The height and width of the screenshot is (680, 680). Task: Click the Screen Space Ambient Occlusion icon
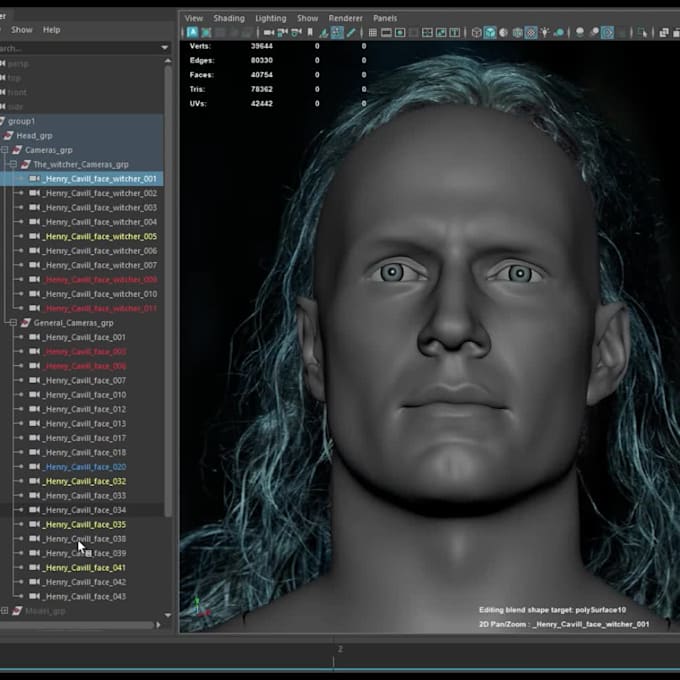[x=580, y=33]
